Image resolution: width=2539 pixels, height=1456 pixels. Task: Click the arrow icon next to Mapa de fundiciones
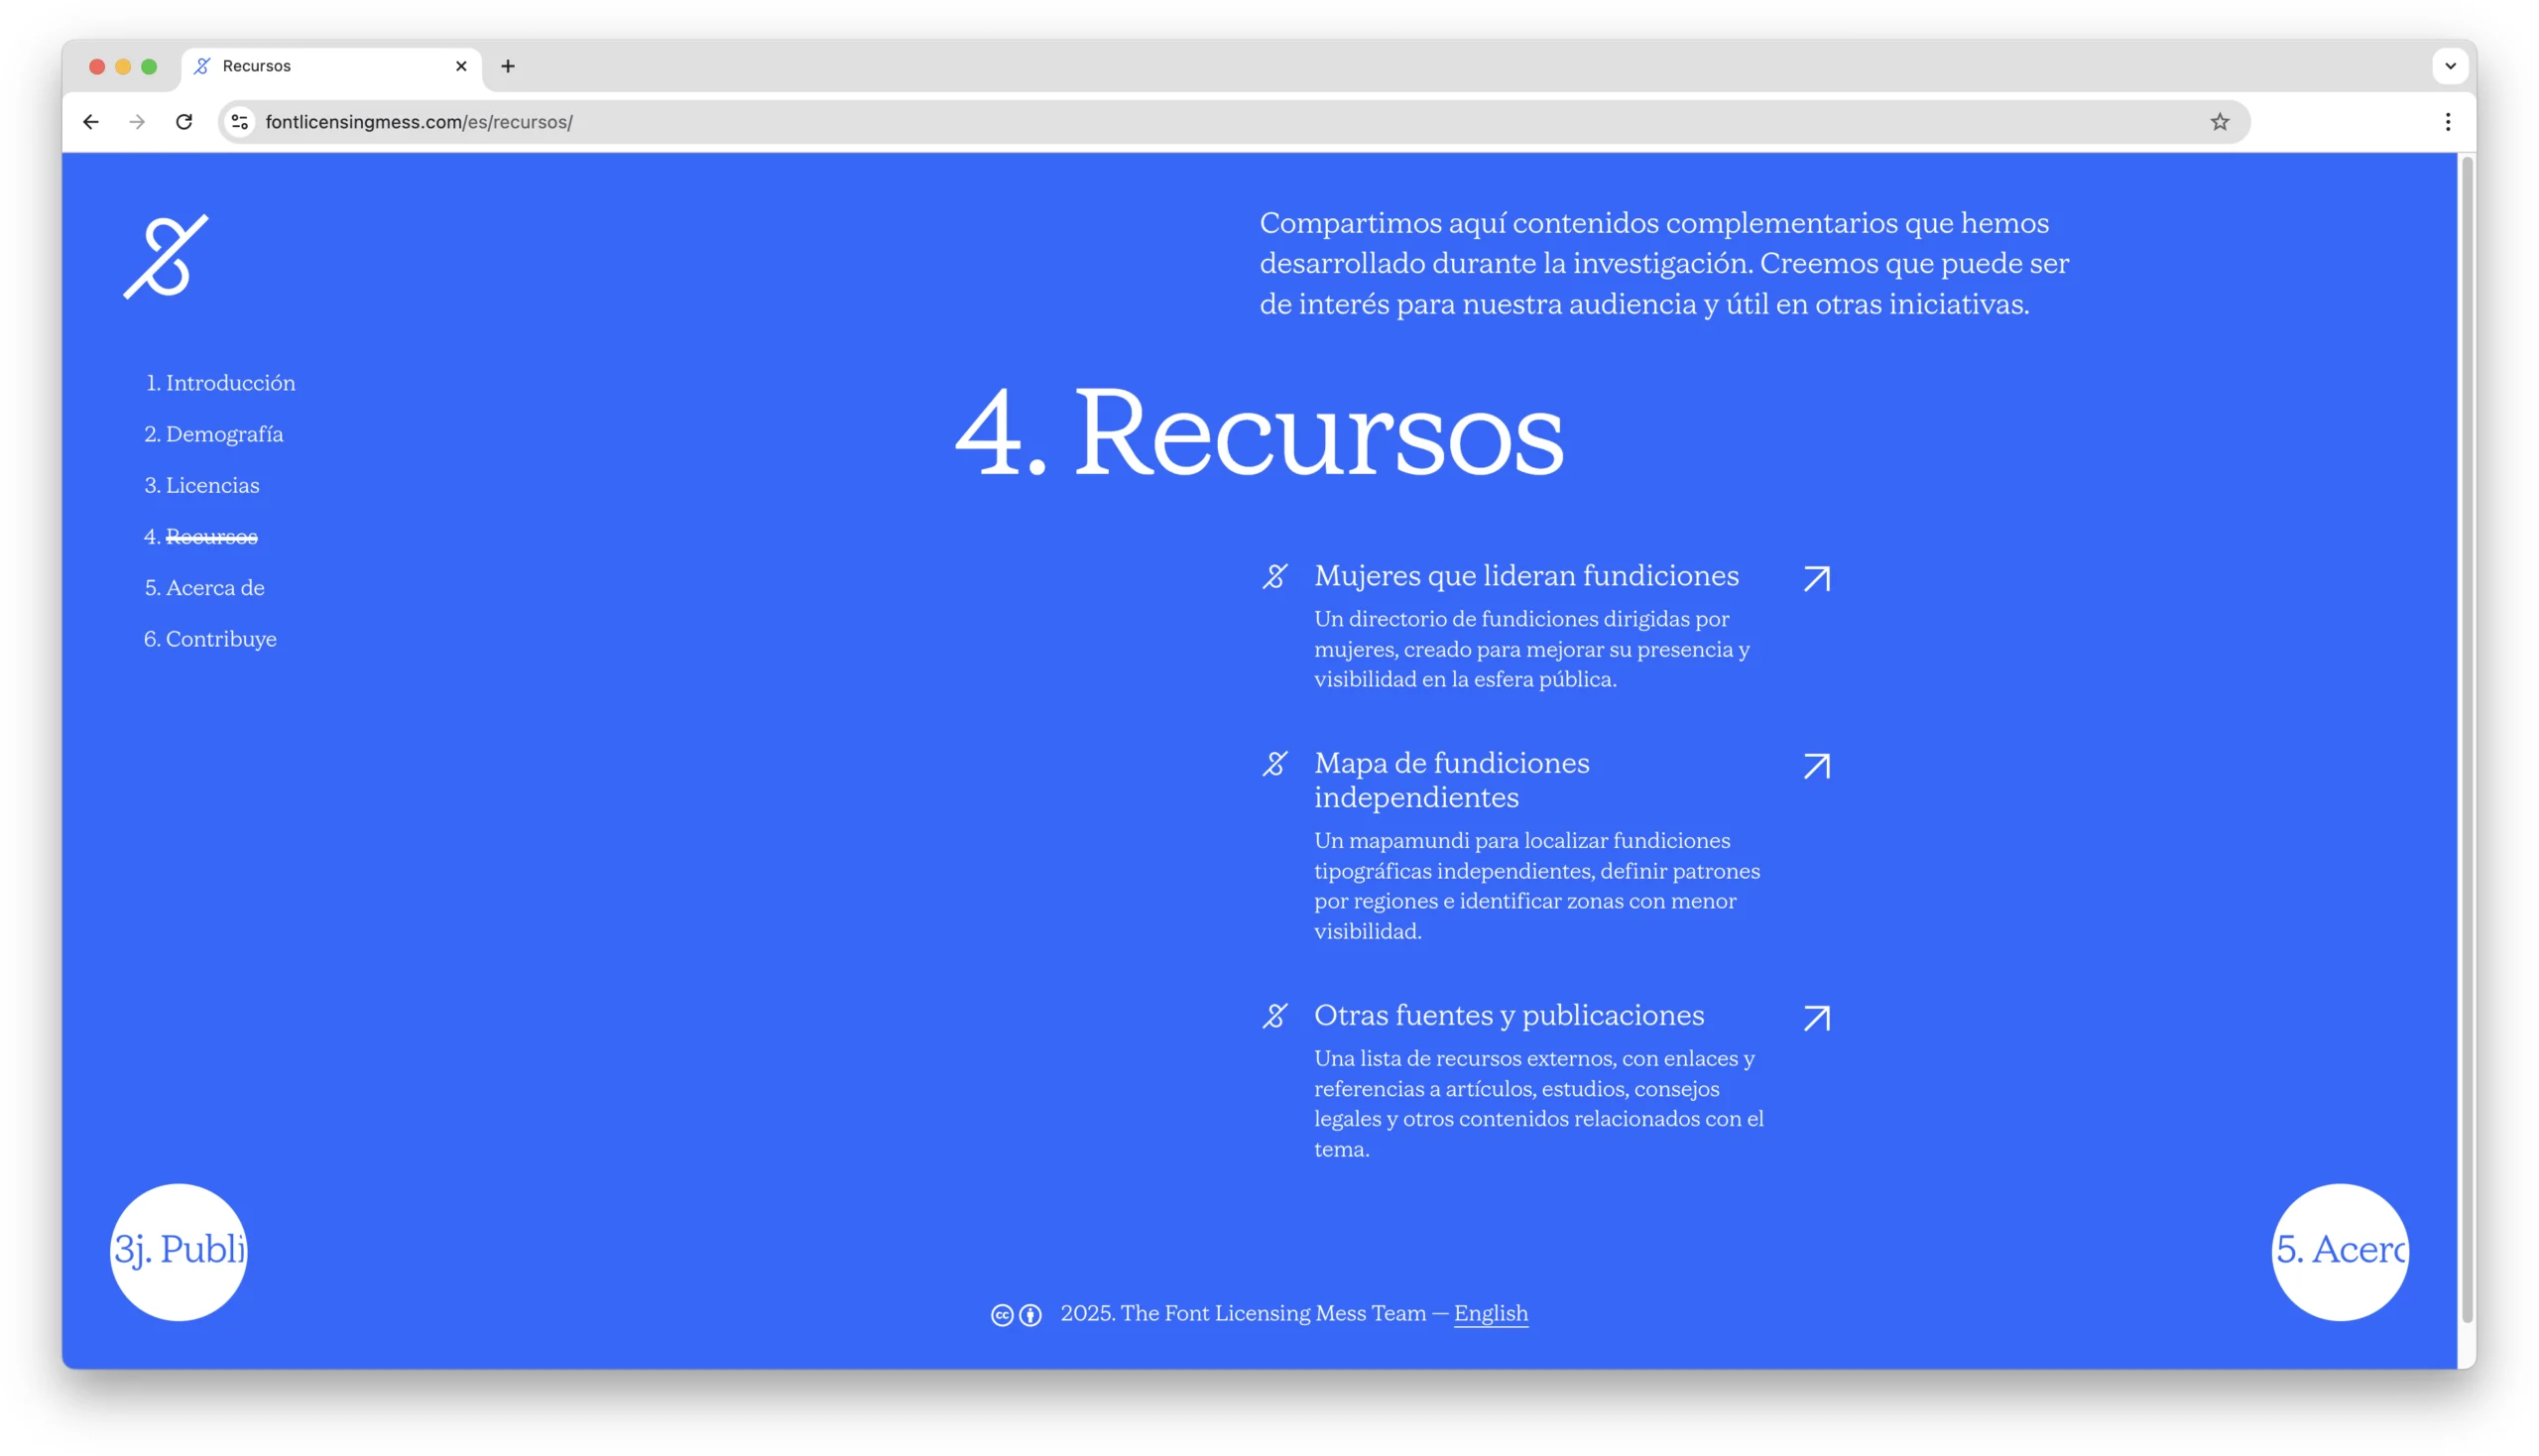[1816, 766]
